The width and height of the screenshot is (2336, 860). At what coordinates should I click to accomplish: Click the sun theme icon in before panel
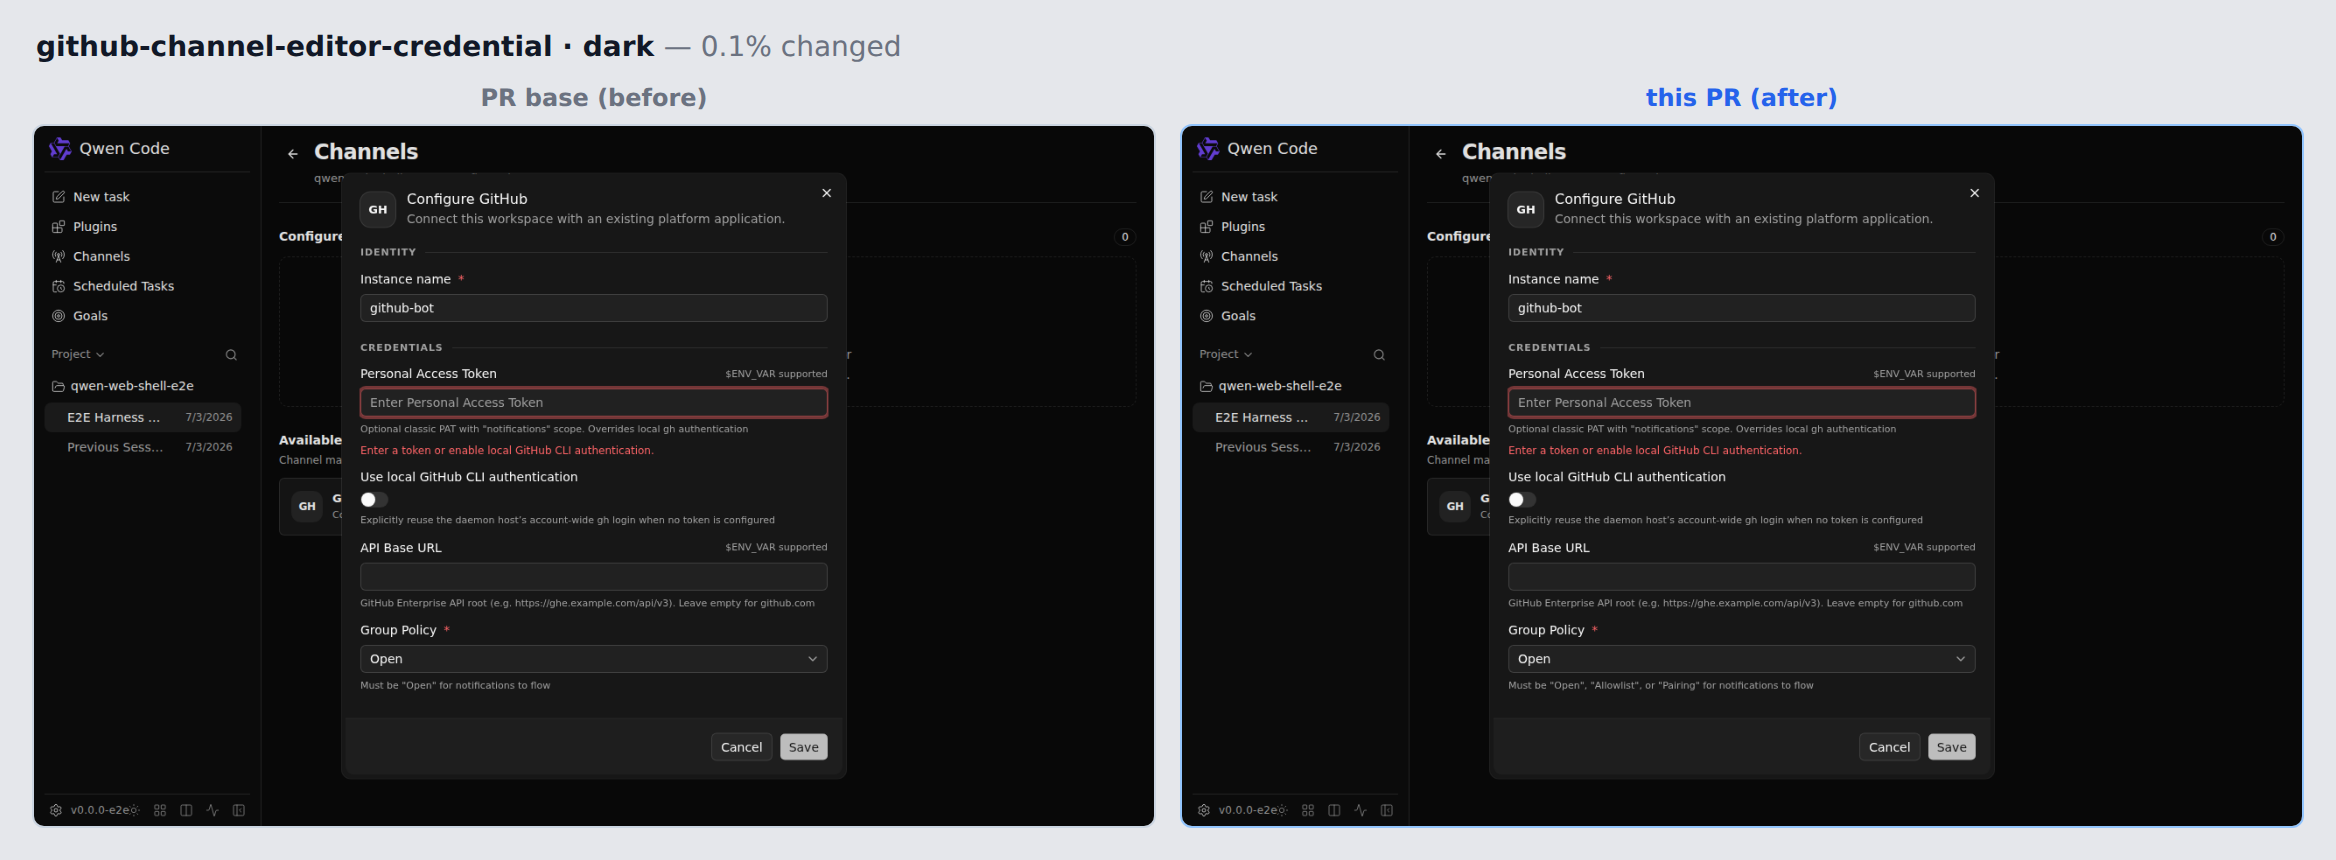pyautogui.click(x=134, y=810)
